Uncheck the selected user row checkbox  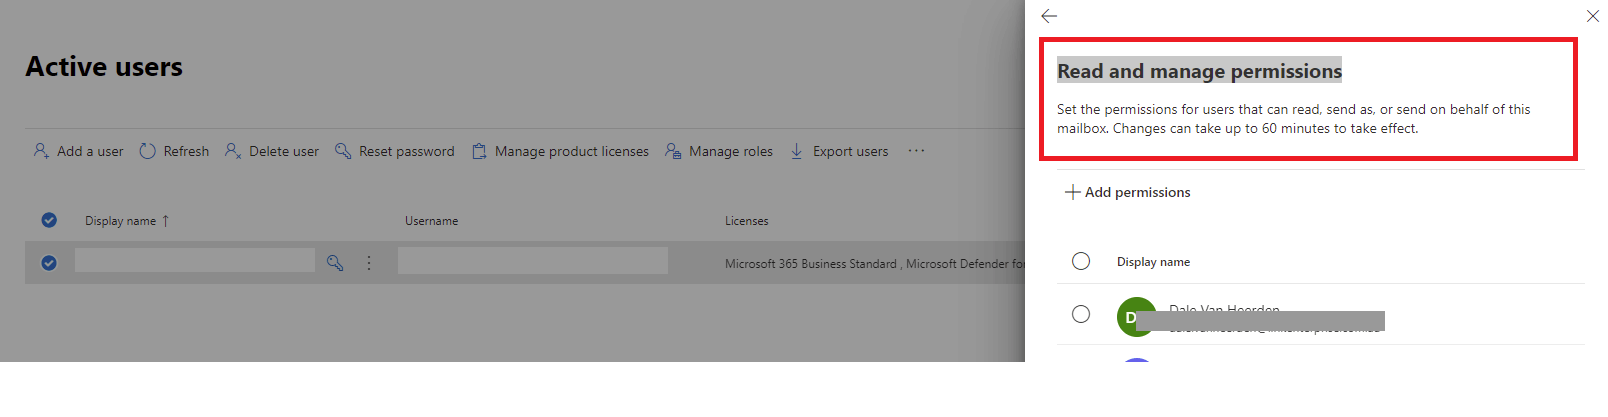click(49, 263)
